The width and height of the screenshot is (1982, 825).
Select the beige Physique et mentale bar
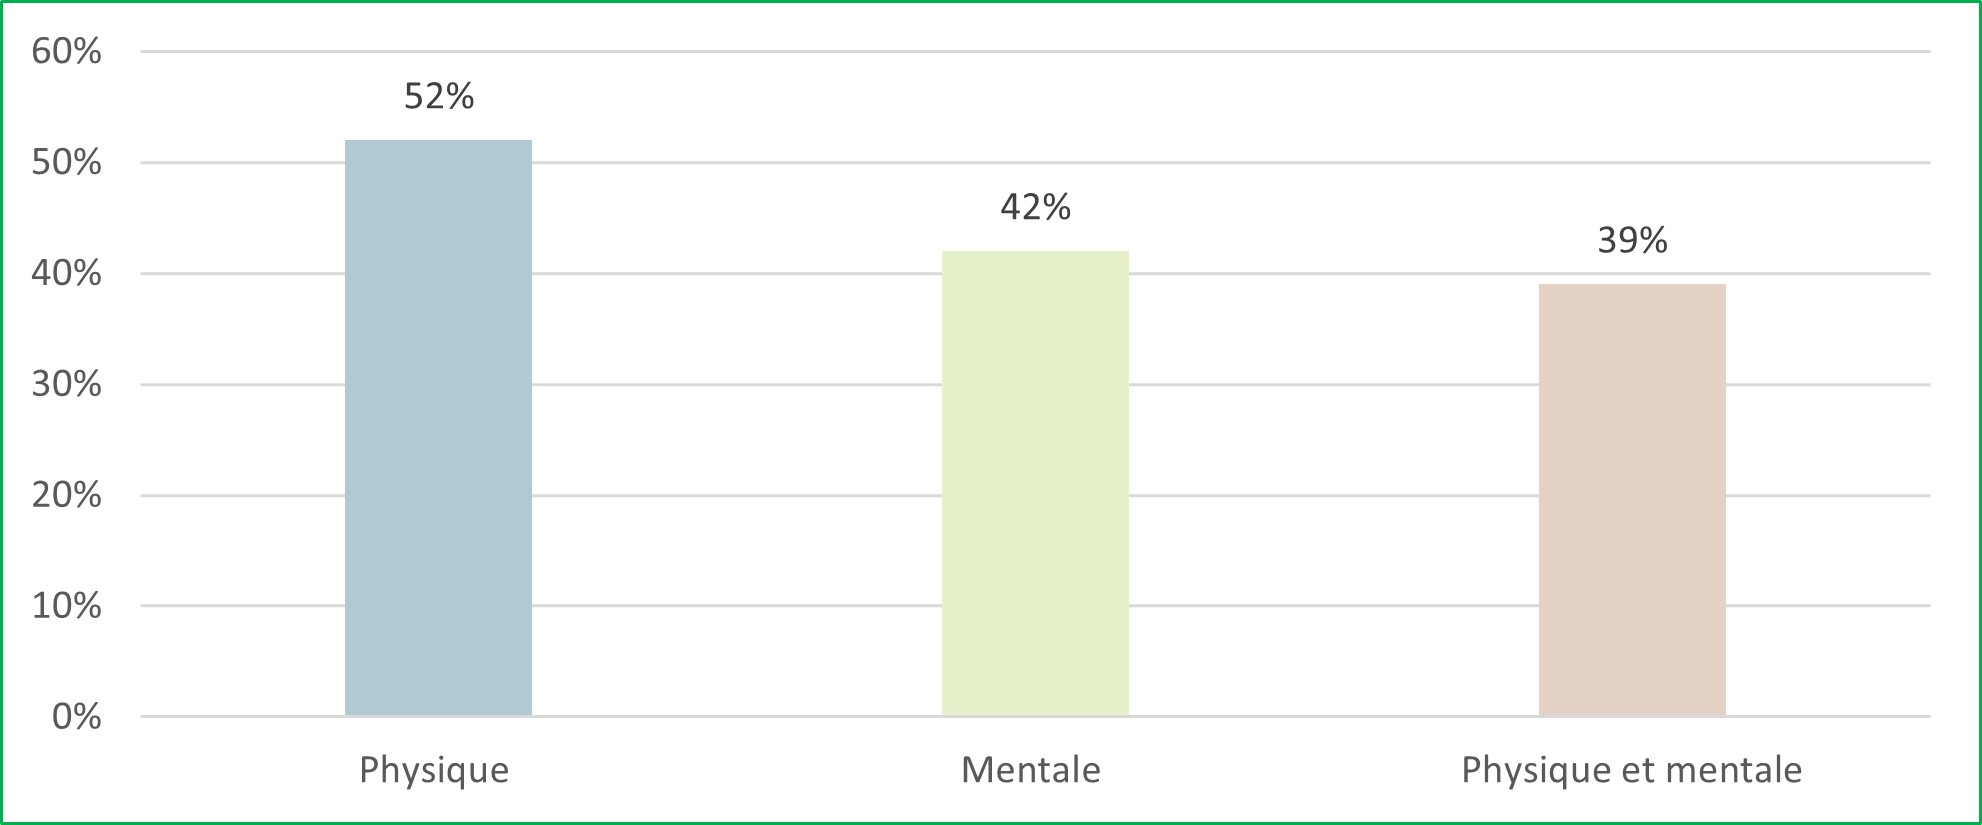(x=1632, y=500)
